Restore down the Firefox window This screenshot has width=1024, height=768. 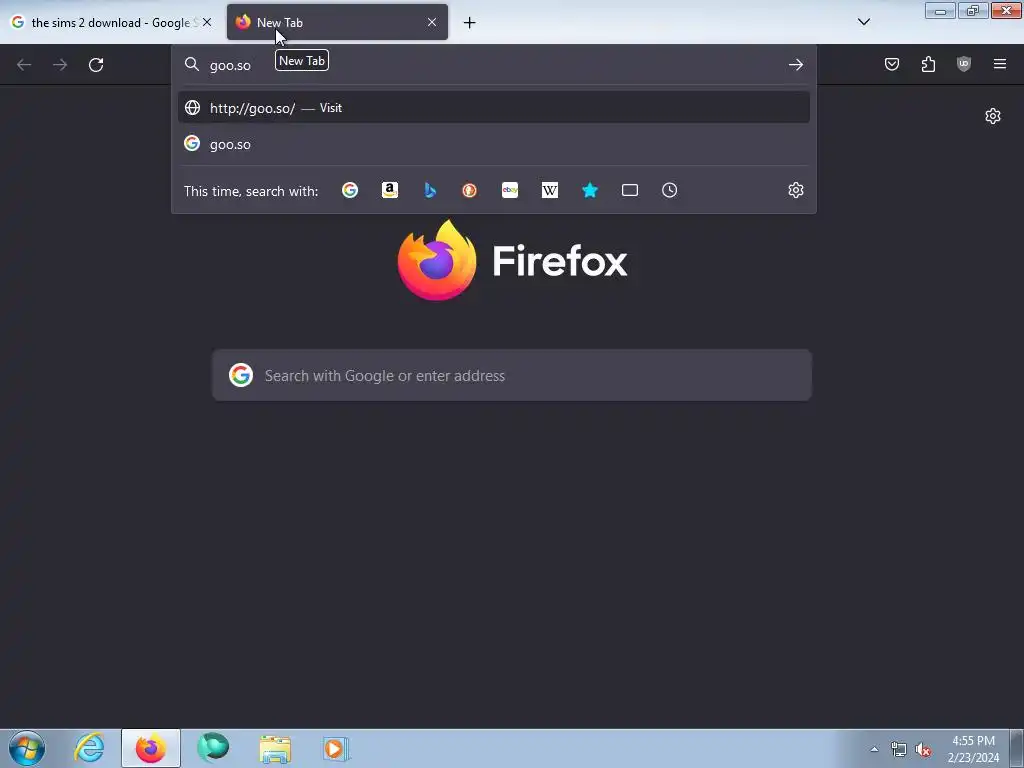point(973,11)
